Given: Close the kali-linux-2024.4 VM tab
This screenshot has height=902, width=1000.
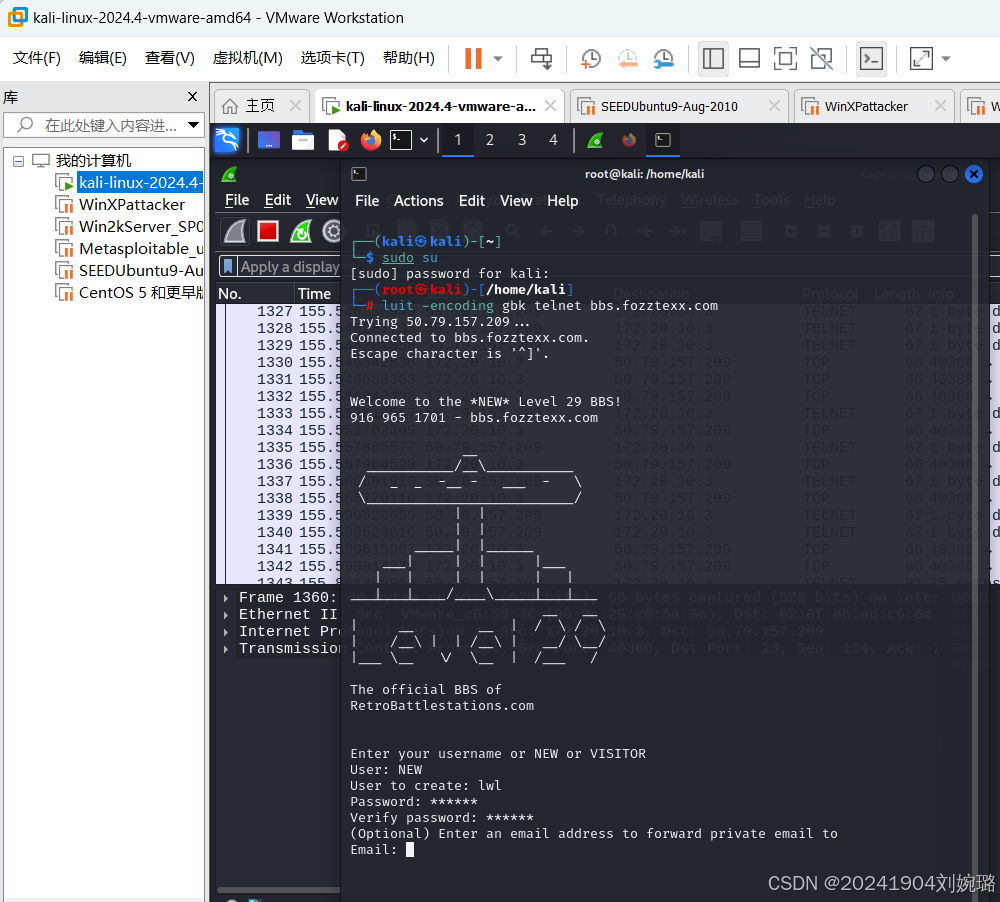Looking at the screenshot, I should click(550, 106).
